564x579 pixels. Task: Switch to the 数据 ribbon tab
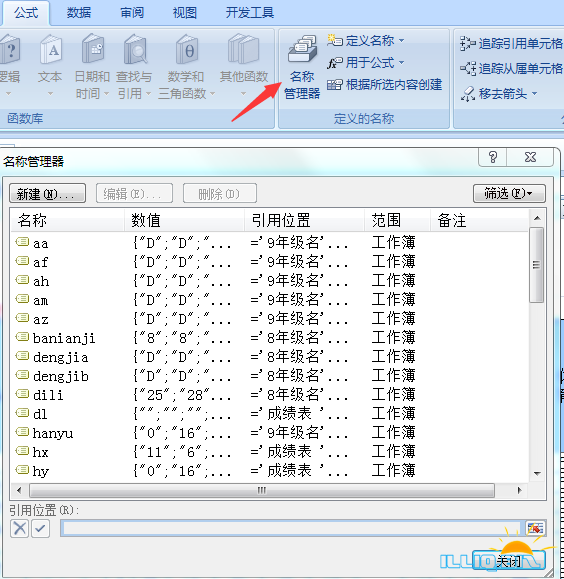79,13
